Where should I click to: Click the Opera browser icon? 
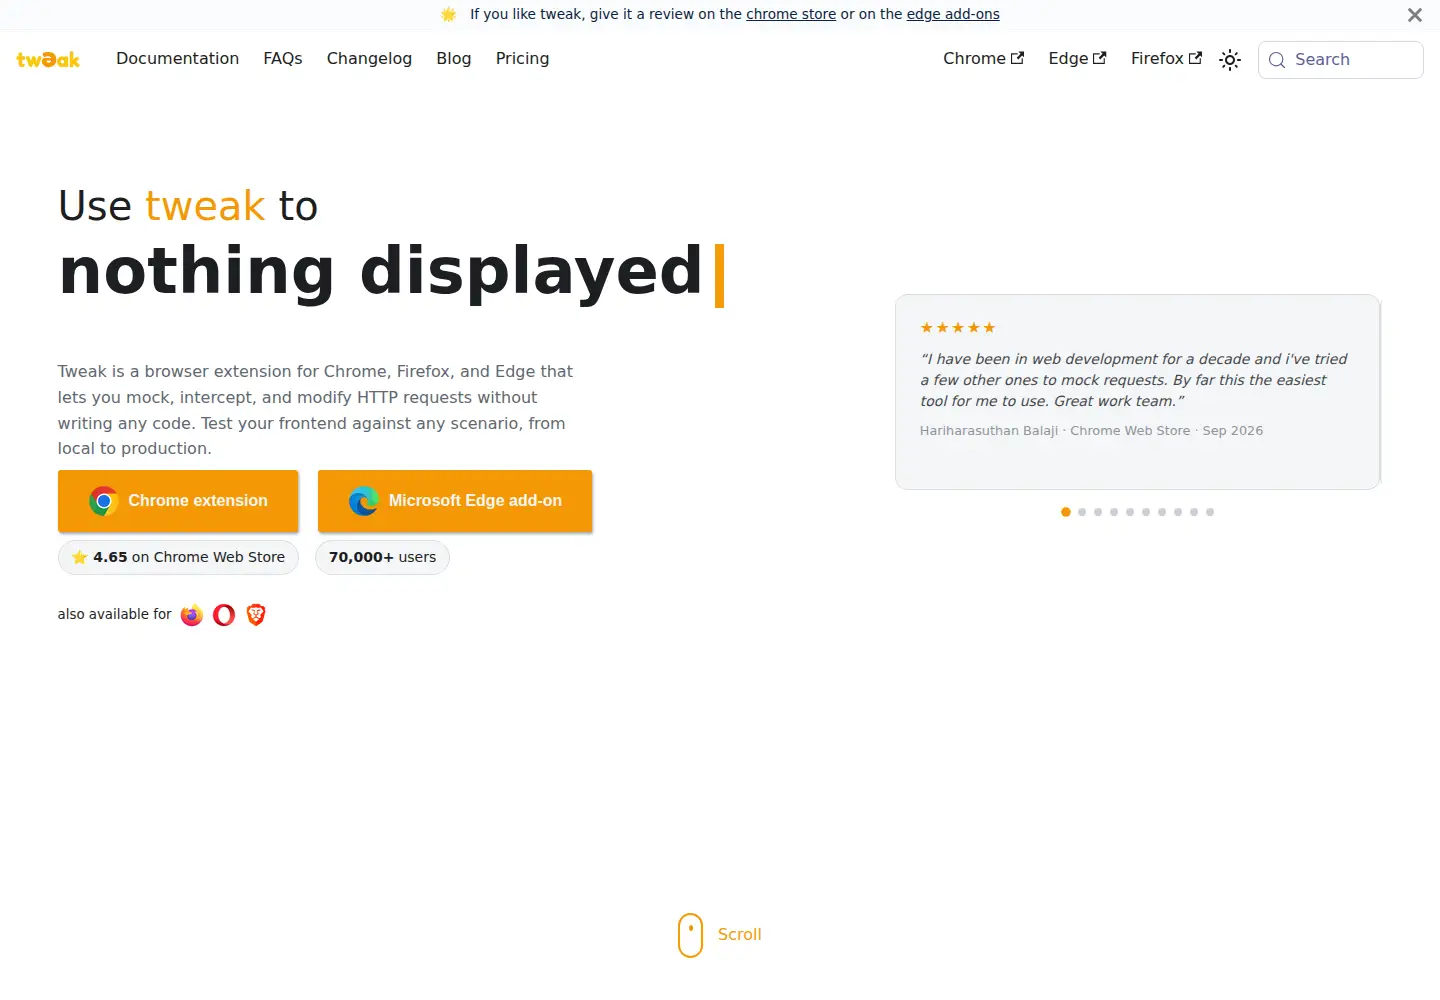[224, 615]
